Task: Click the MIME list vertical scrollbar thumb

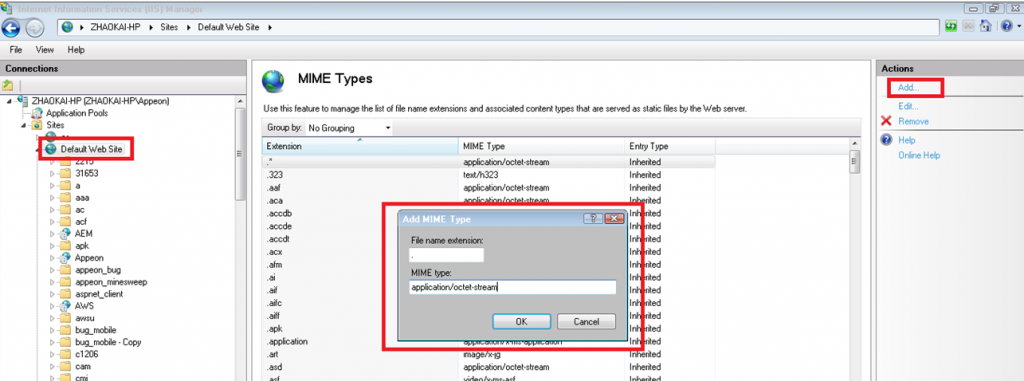Action: [854, 161]
